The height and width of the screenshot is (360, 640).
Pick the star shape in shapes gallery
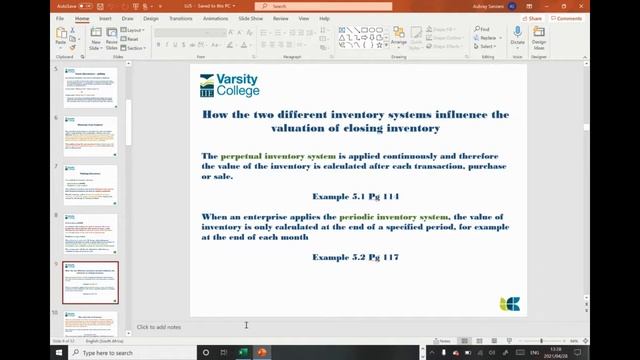click(379, 45)
